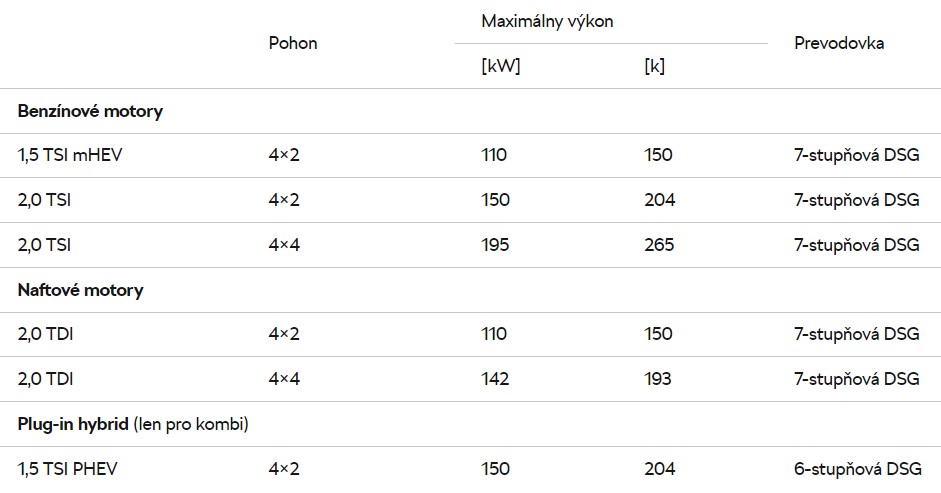Select the 265 horsepower value

659,244
